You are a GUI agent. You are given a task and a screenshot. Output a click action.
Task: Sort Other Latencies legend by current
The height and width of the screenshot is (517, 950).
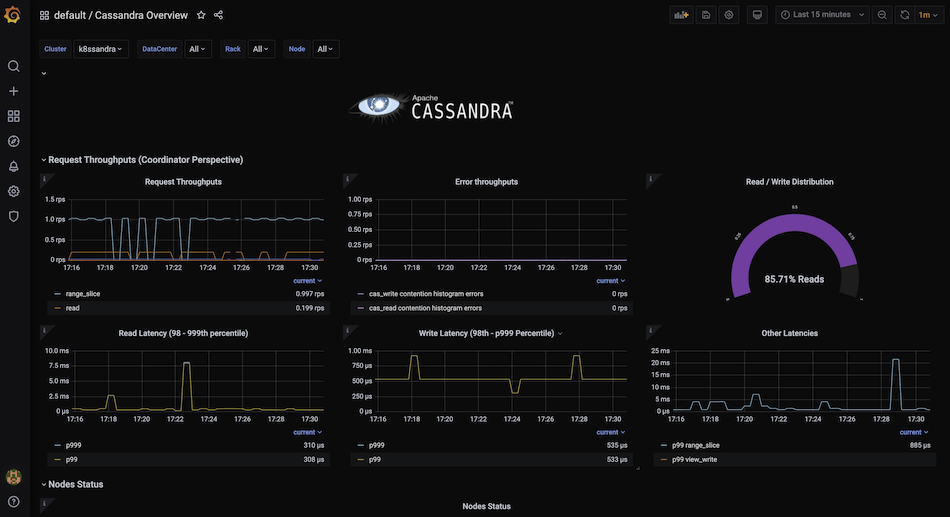pyautogui.click(x=914, y=433)
